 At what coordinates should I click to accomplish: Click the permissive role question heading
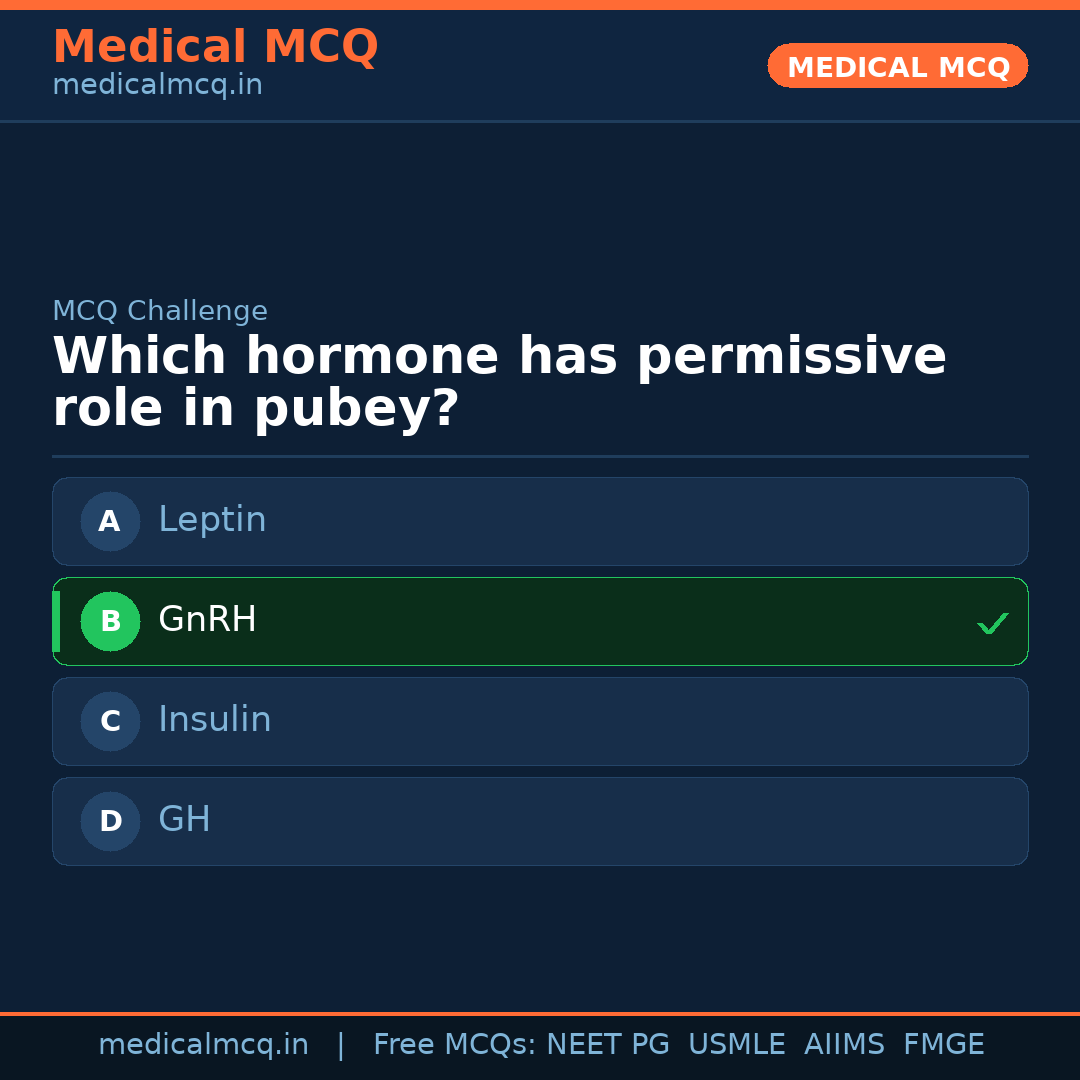(499, 382)
